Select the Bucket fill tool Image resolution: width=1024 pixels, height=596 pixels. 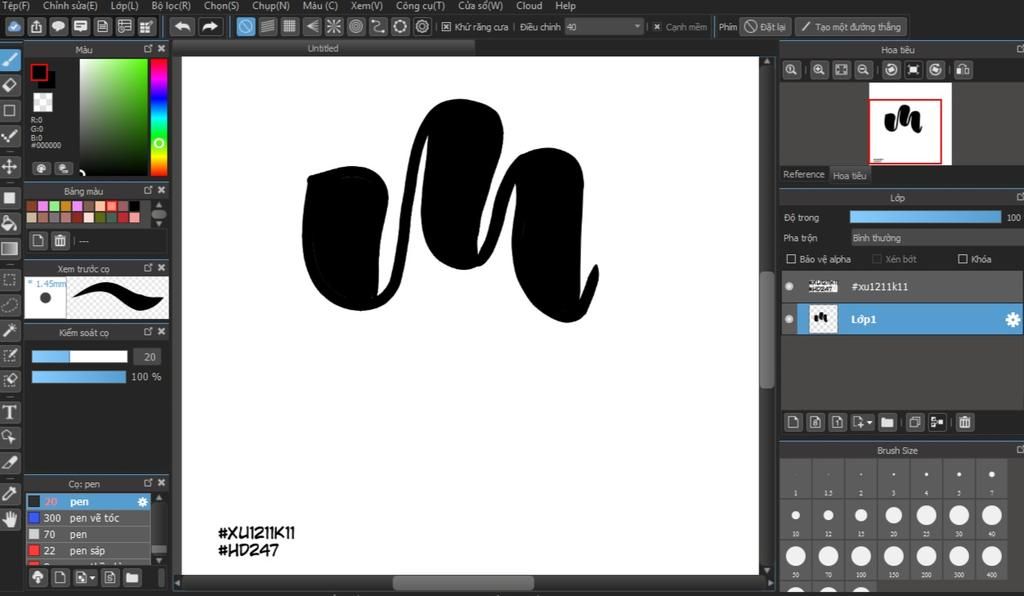click(10, 223)
